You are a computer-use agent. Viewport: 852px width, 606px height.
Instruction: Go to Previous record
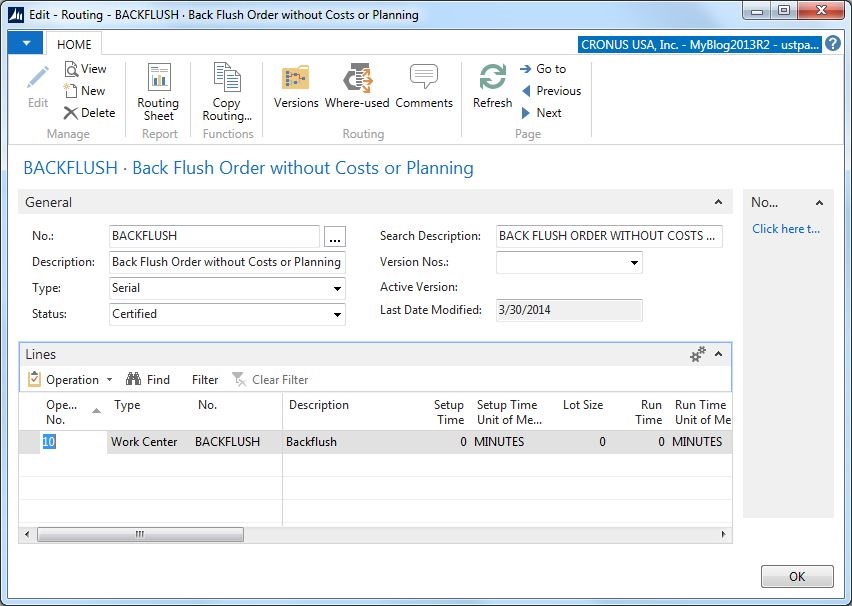(x=551, y=91)
